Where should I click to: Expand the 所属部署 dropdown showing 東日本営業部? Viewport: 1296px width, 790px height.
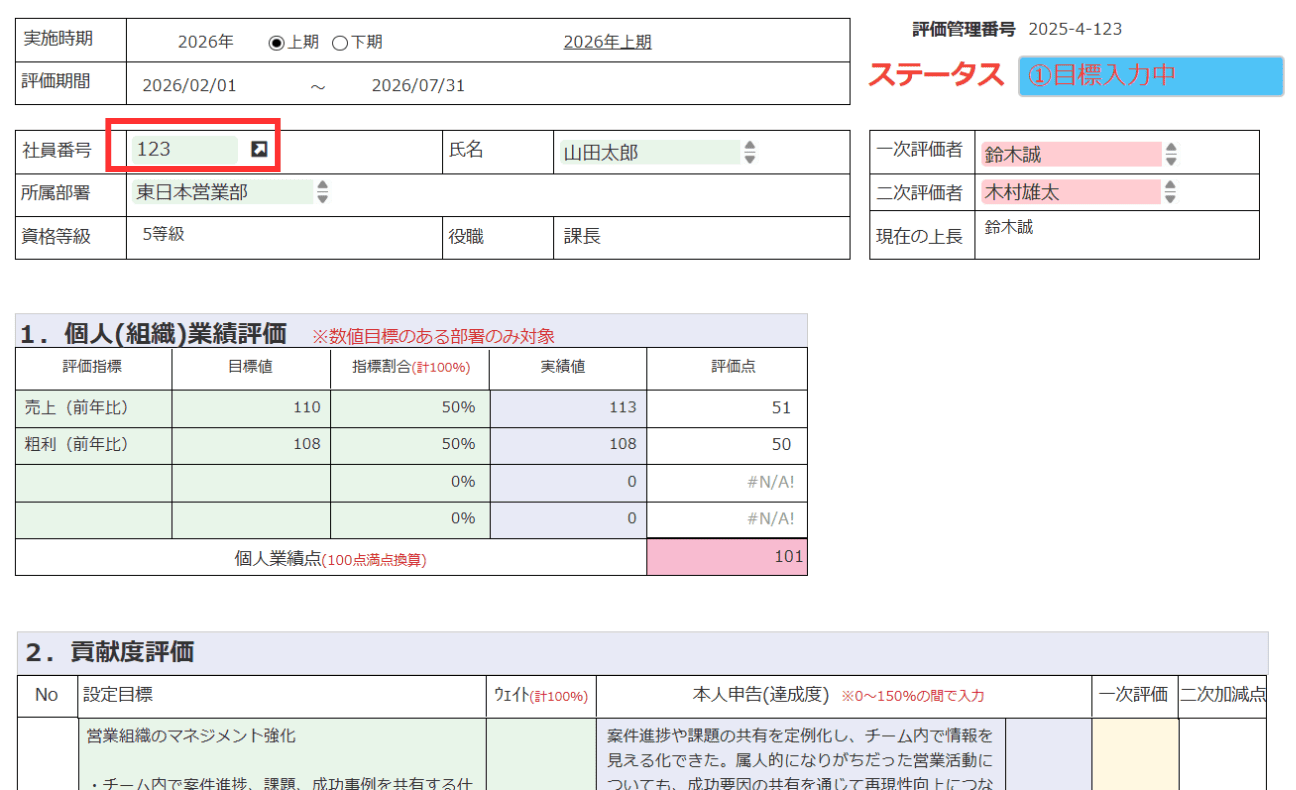[x=230, y=192]
